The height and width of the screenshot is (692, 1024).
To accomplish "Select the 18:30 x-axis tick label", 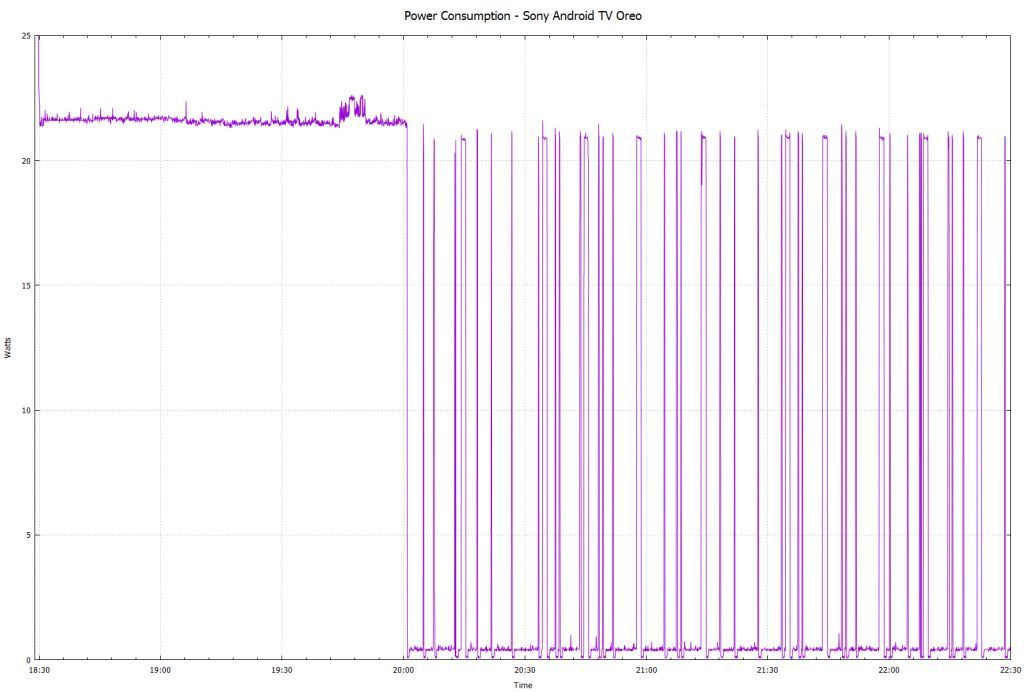I will [38, 670].
